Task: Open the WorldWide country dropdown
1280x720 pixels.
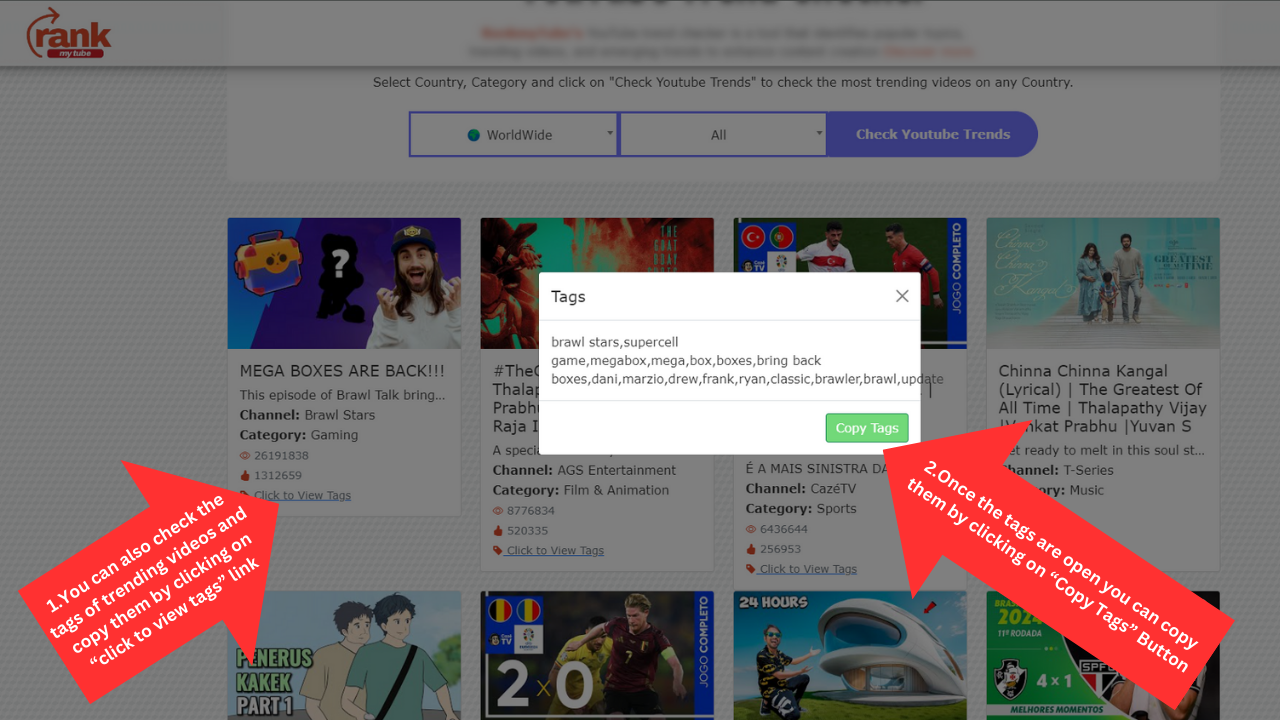Action: tap(514, 135)
